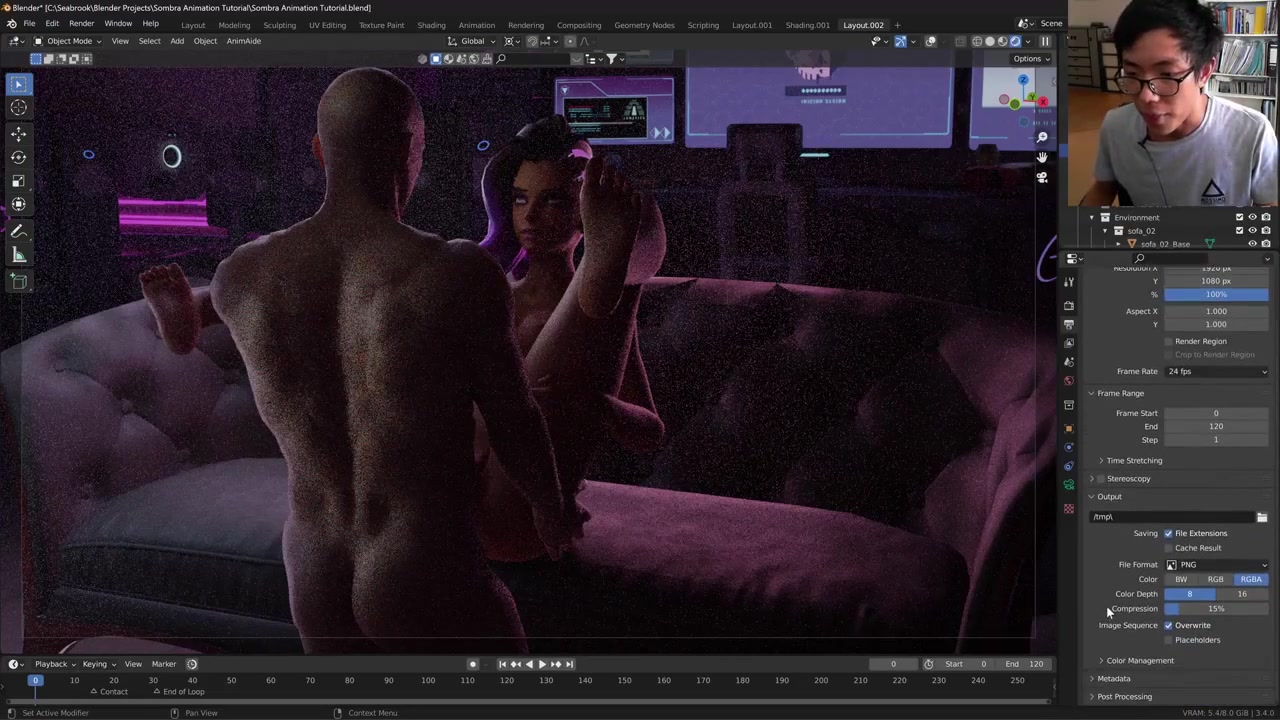Select the Cursor tool in the toolbar
The height and width of the screenshot is (720, 1280).
19,108
